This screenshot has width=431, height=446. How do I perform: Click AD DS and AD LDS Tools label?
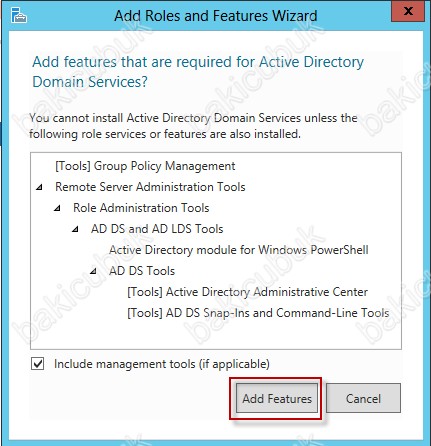[157, 229]
